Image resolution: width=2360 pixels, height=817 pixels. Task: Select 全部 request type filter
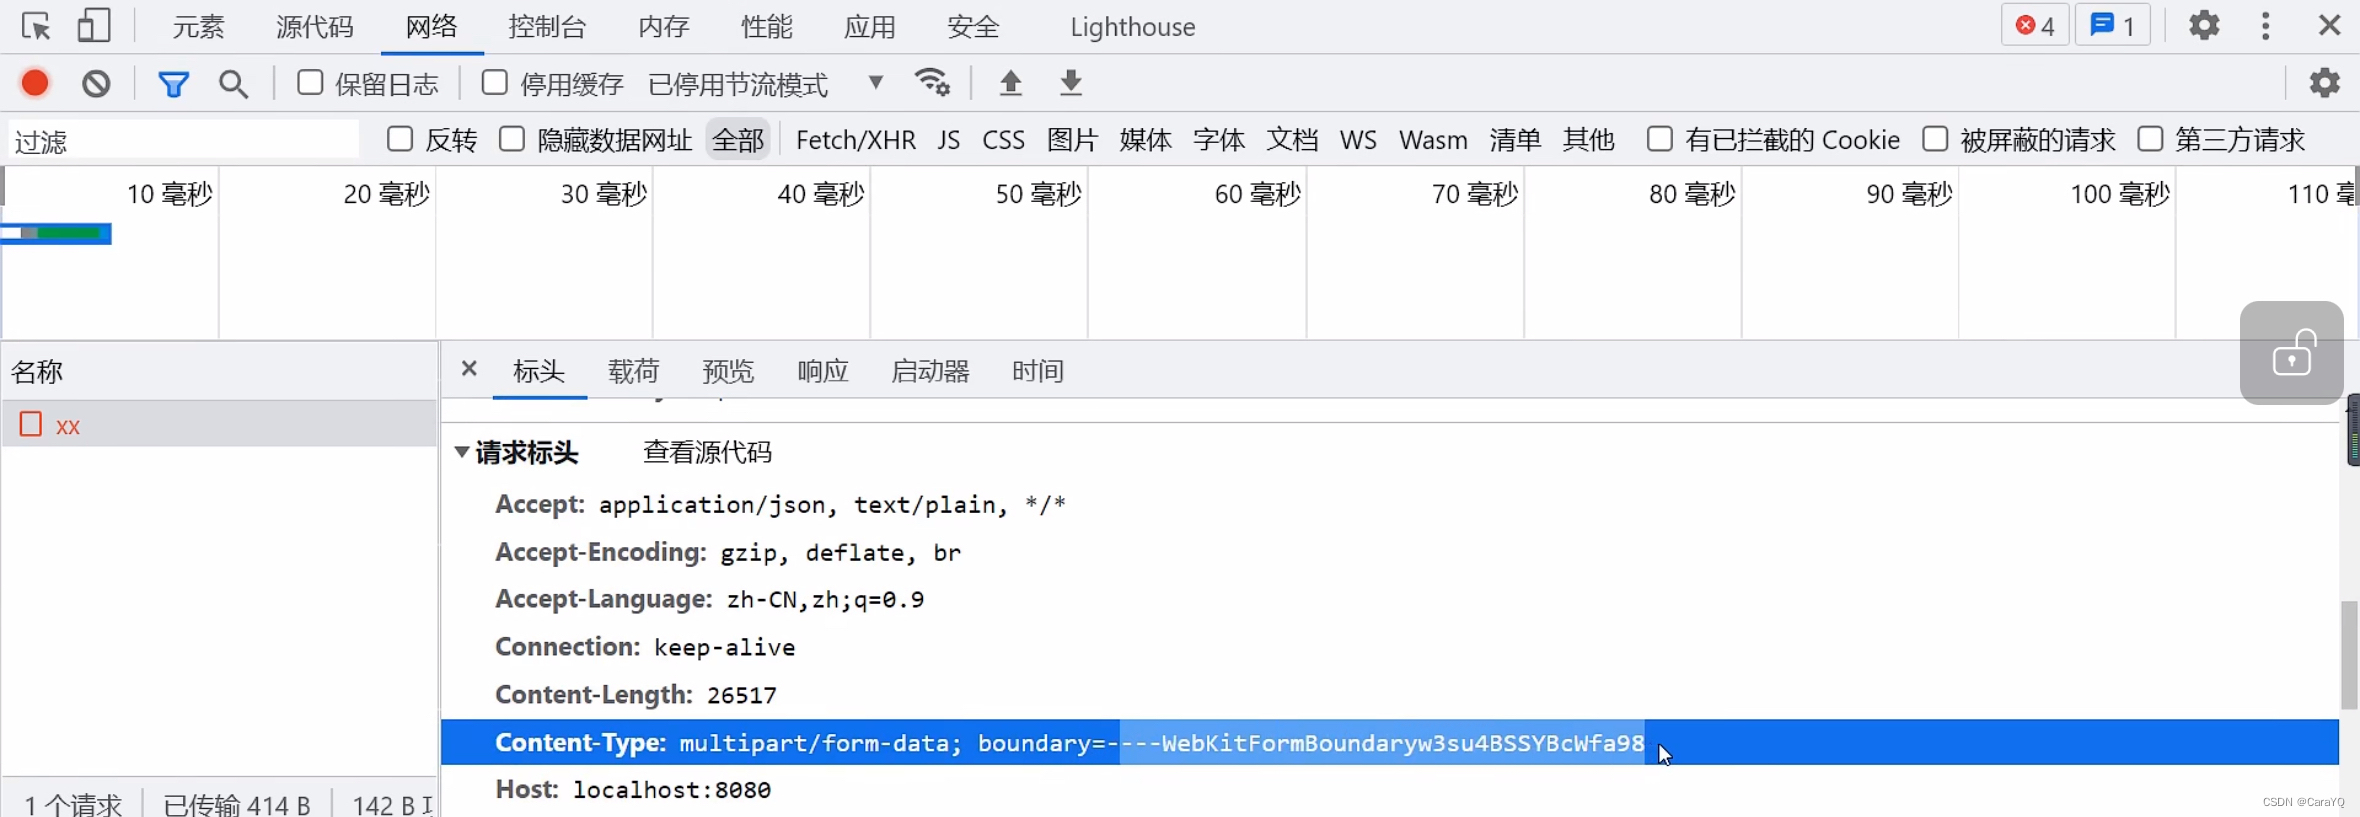738,140
